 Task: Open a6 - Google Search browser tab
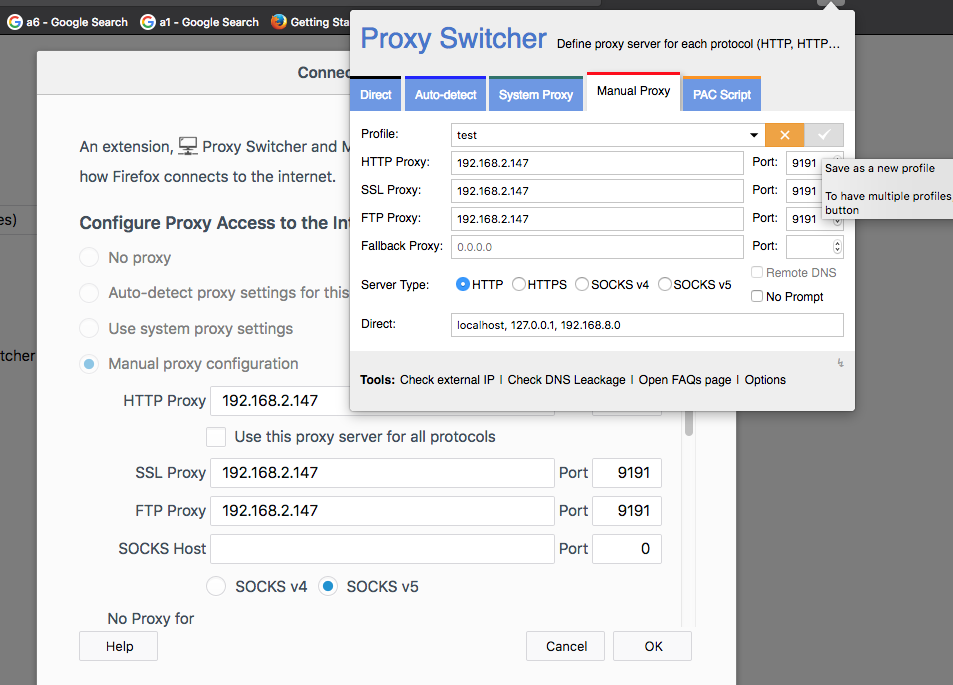(x=68, y=22)
